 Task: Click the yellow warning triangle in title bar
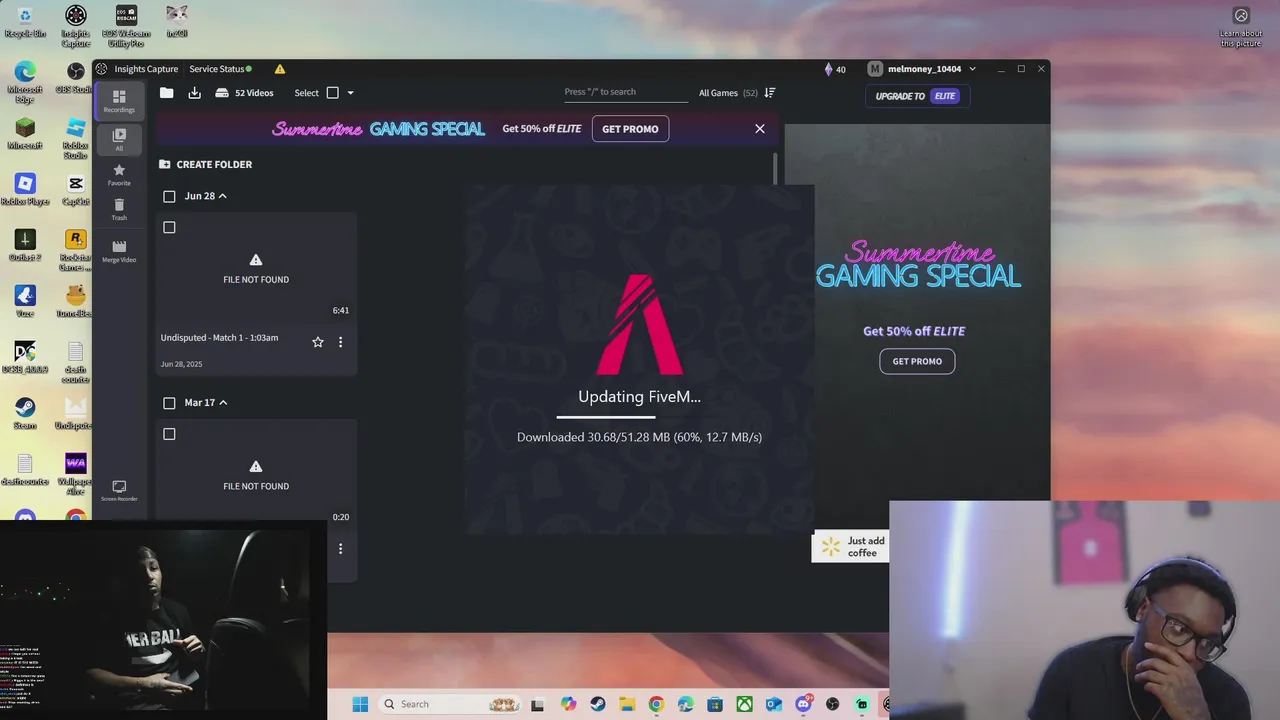(x=280, y=69)
